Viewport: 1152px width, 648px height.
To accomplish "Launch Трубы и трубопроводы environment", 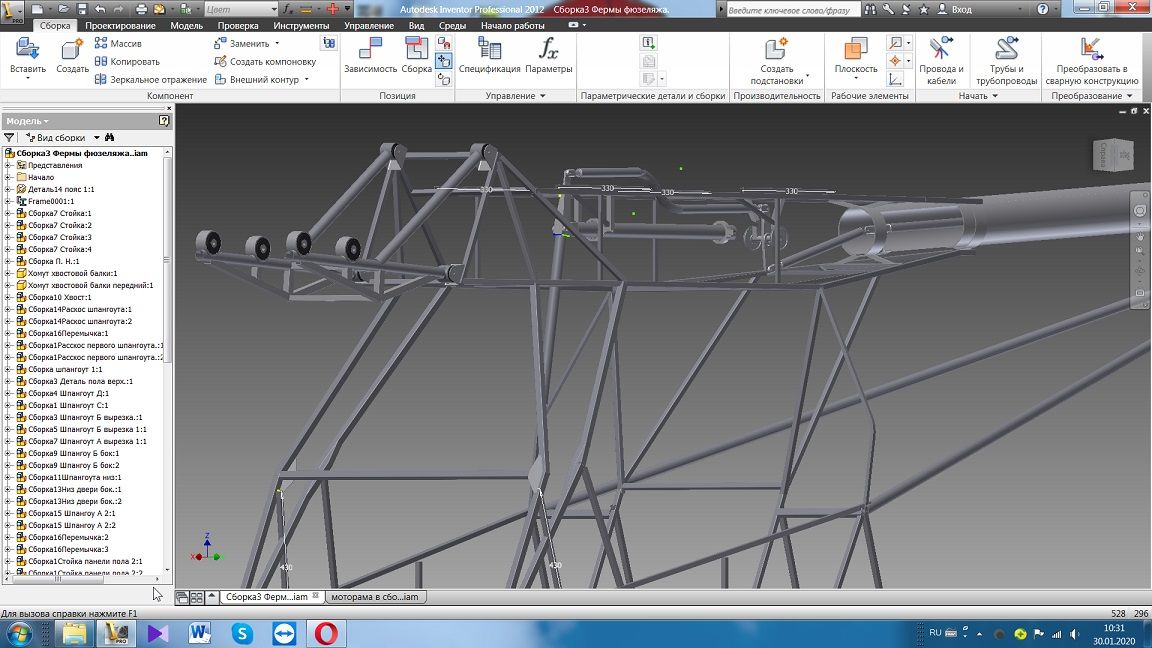I will (x=1006, y=49).
